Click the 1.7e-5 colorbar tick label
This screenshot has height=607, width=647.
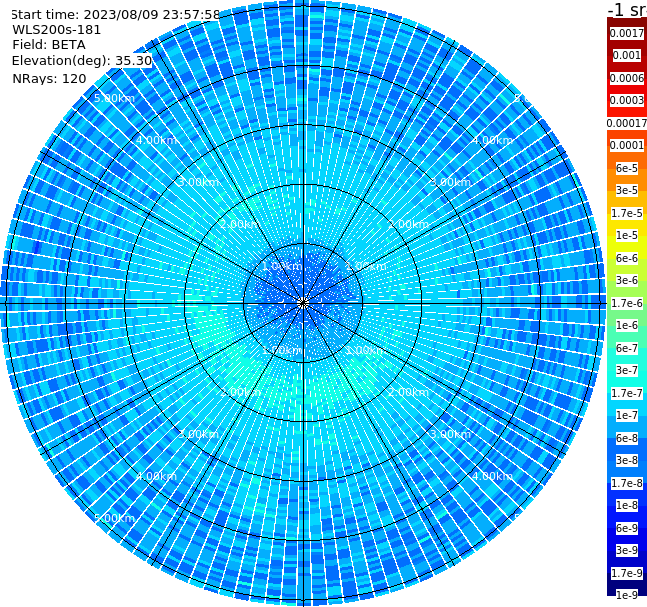627,213
